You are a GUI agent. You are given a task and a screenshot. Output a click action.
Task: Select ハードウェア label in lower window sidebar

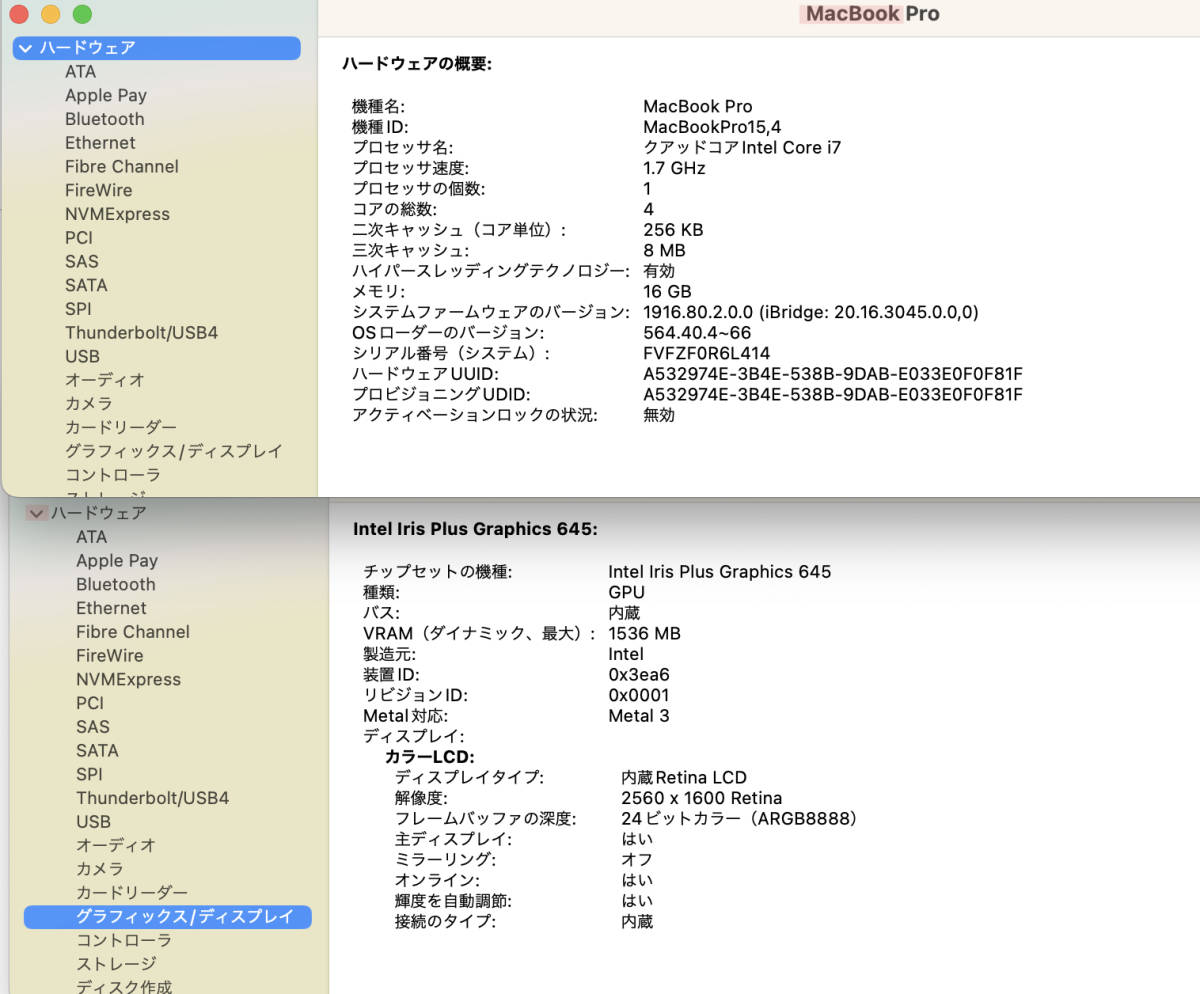[x=99, y=513]
